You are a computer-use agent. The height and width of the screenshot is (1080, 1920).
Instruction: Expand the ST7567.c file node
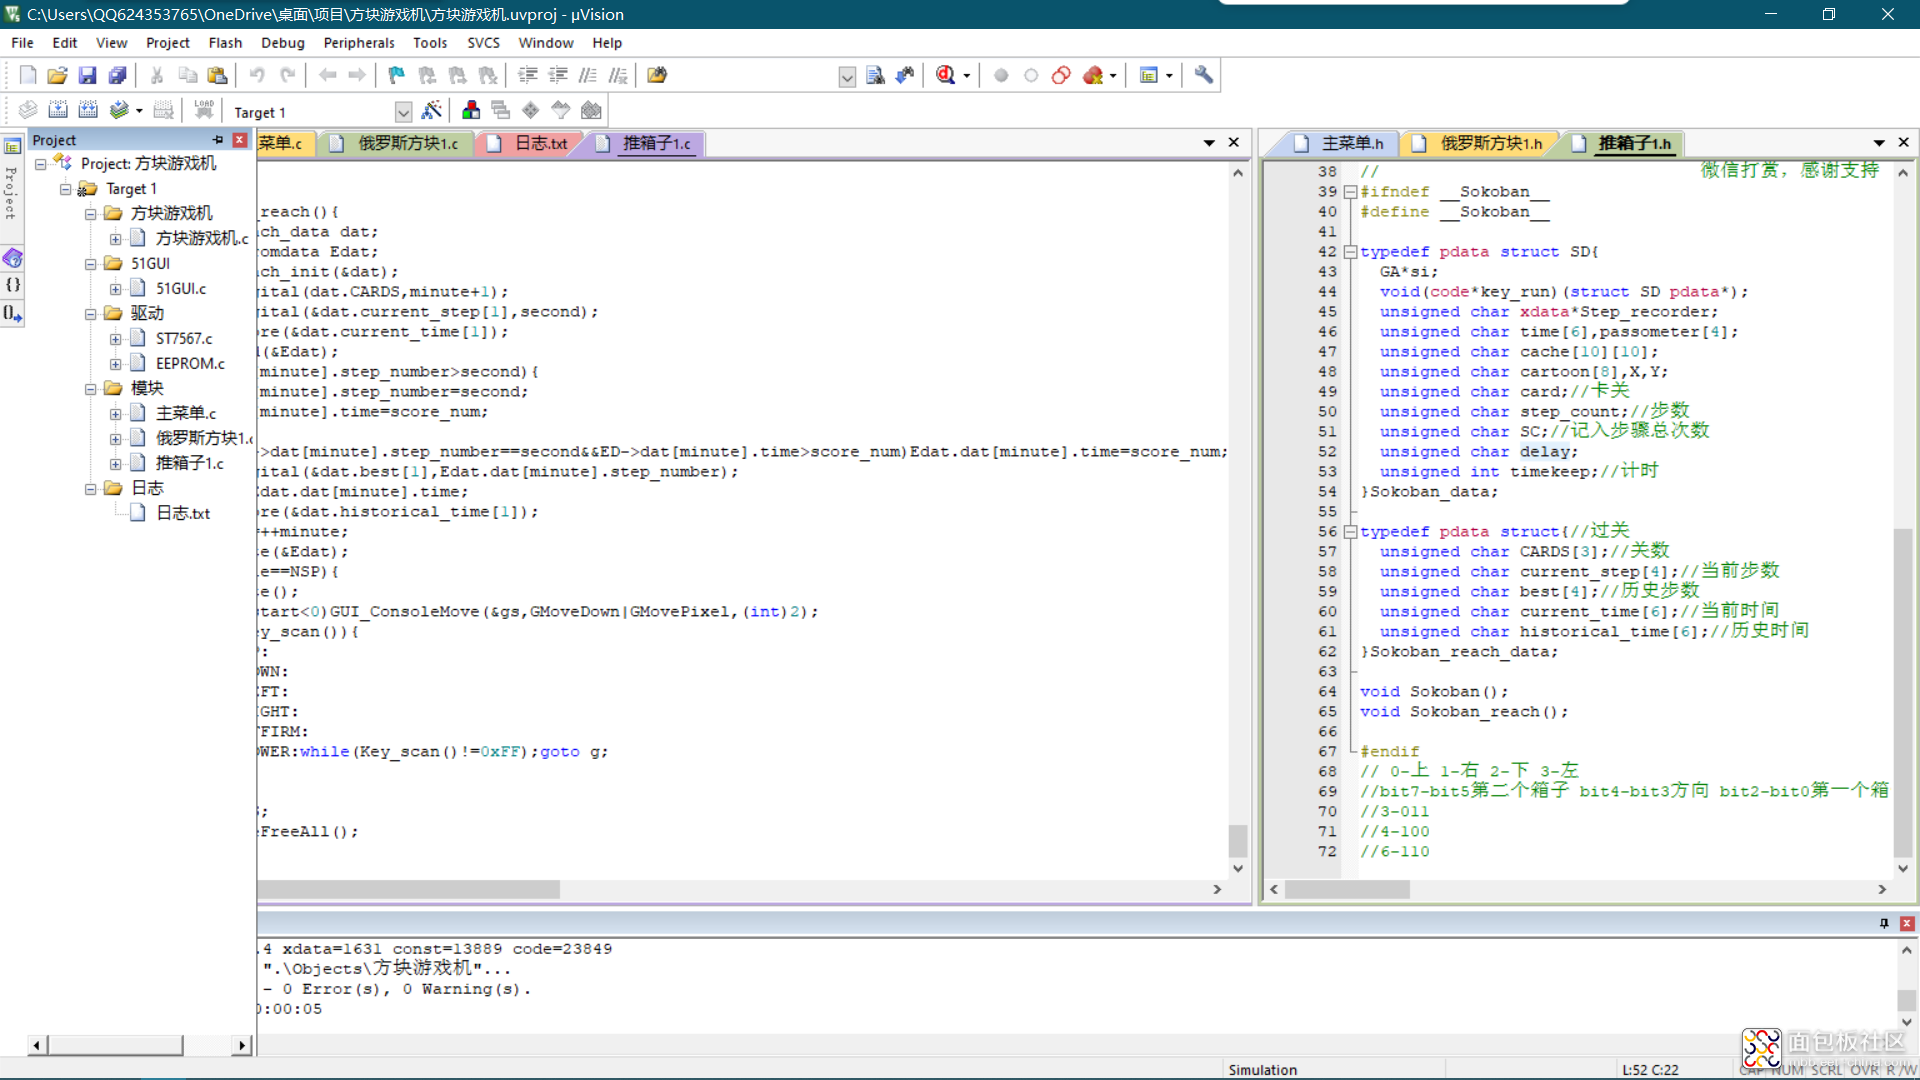(116, 339)
